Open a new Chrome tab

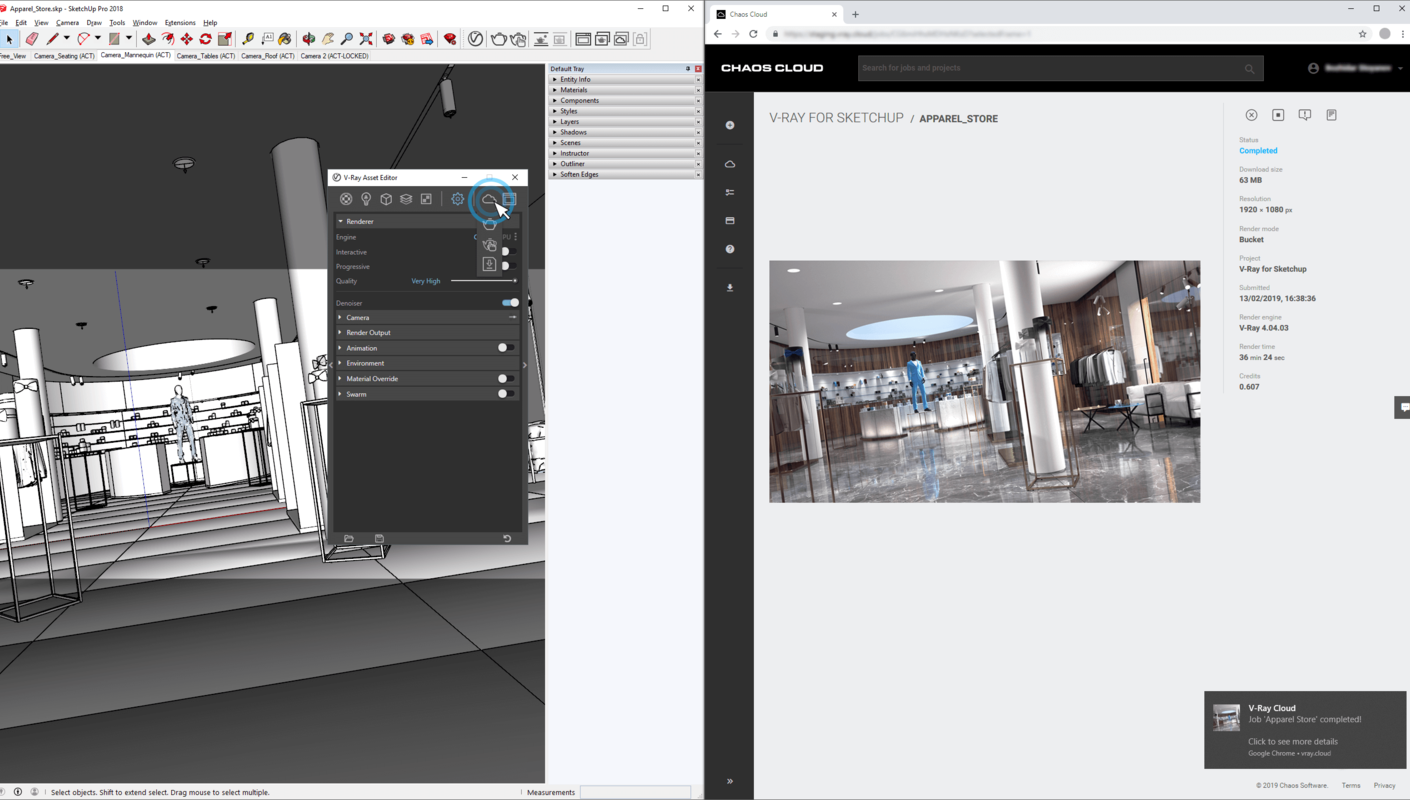[x=855, y=14]
